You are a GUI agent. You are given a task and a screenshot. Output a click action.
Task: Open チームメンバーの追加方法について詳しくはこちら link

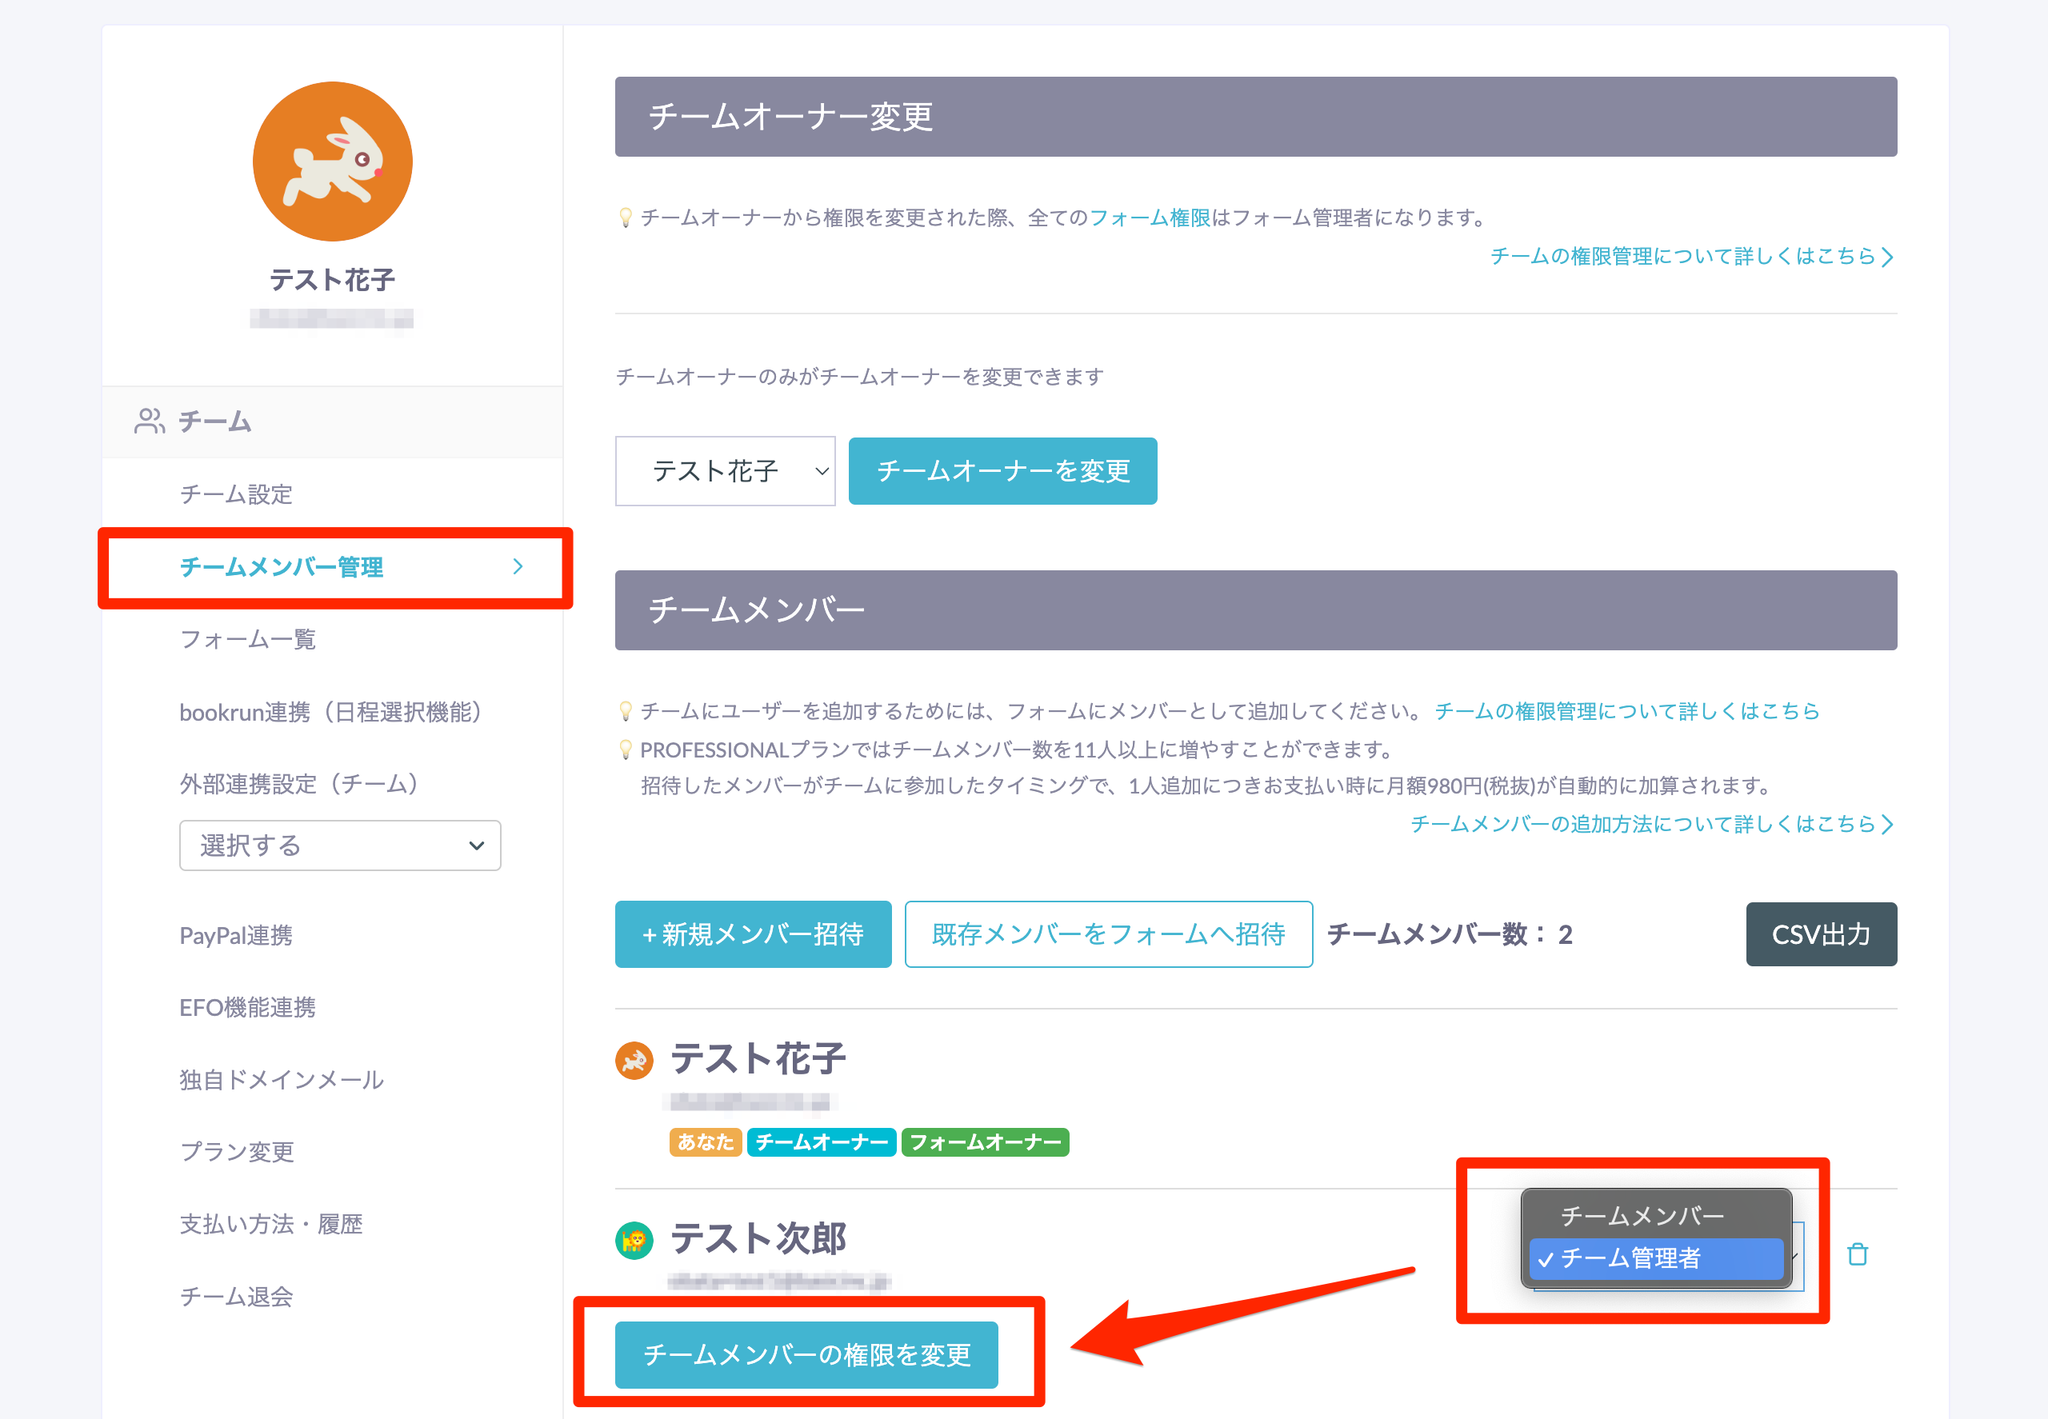click(1650, 824)
